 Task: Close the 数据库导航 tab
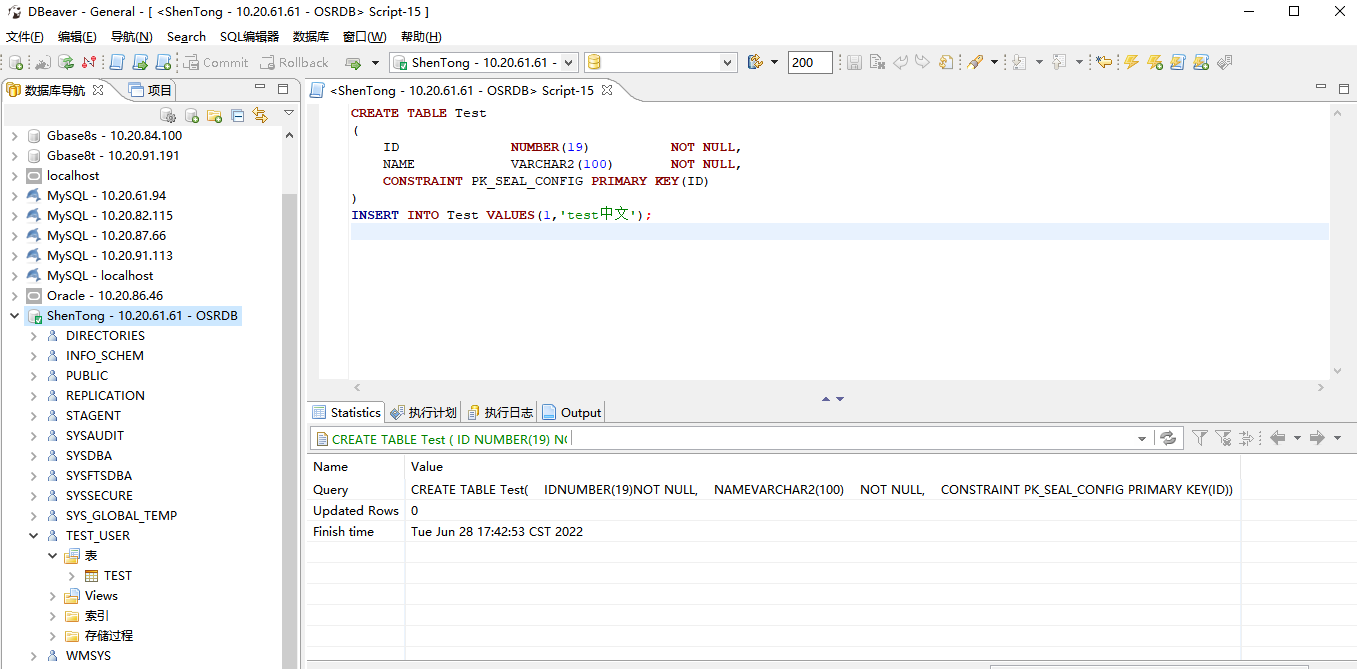[98, 90]
